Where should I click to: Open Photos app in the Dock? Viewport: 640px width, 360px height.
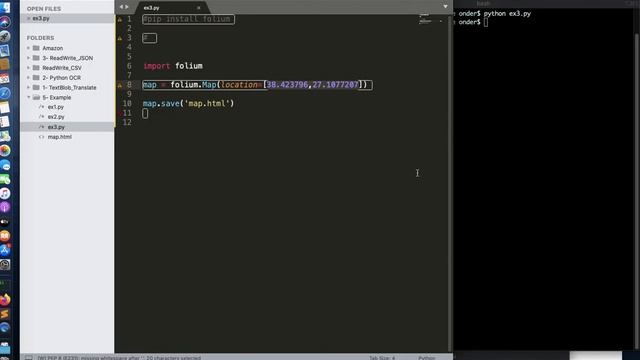coord(5,151)
